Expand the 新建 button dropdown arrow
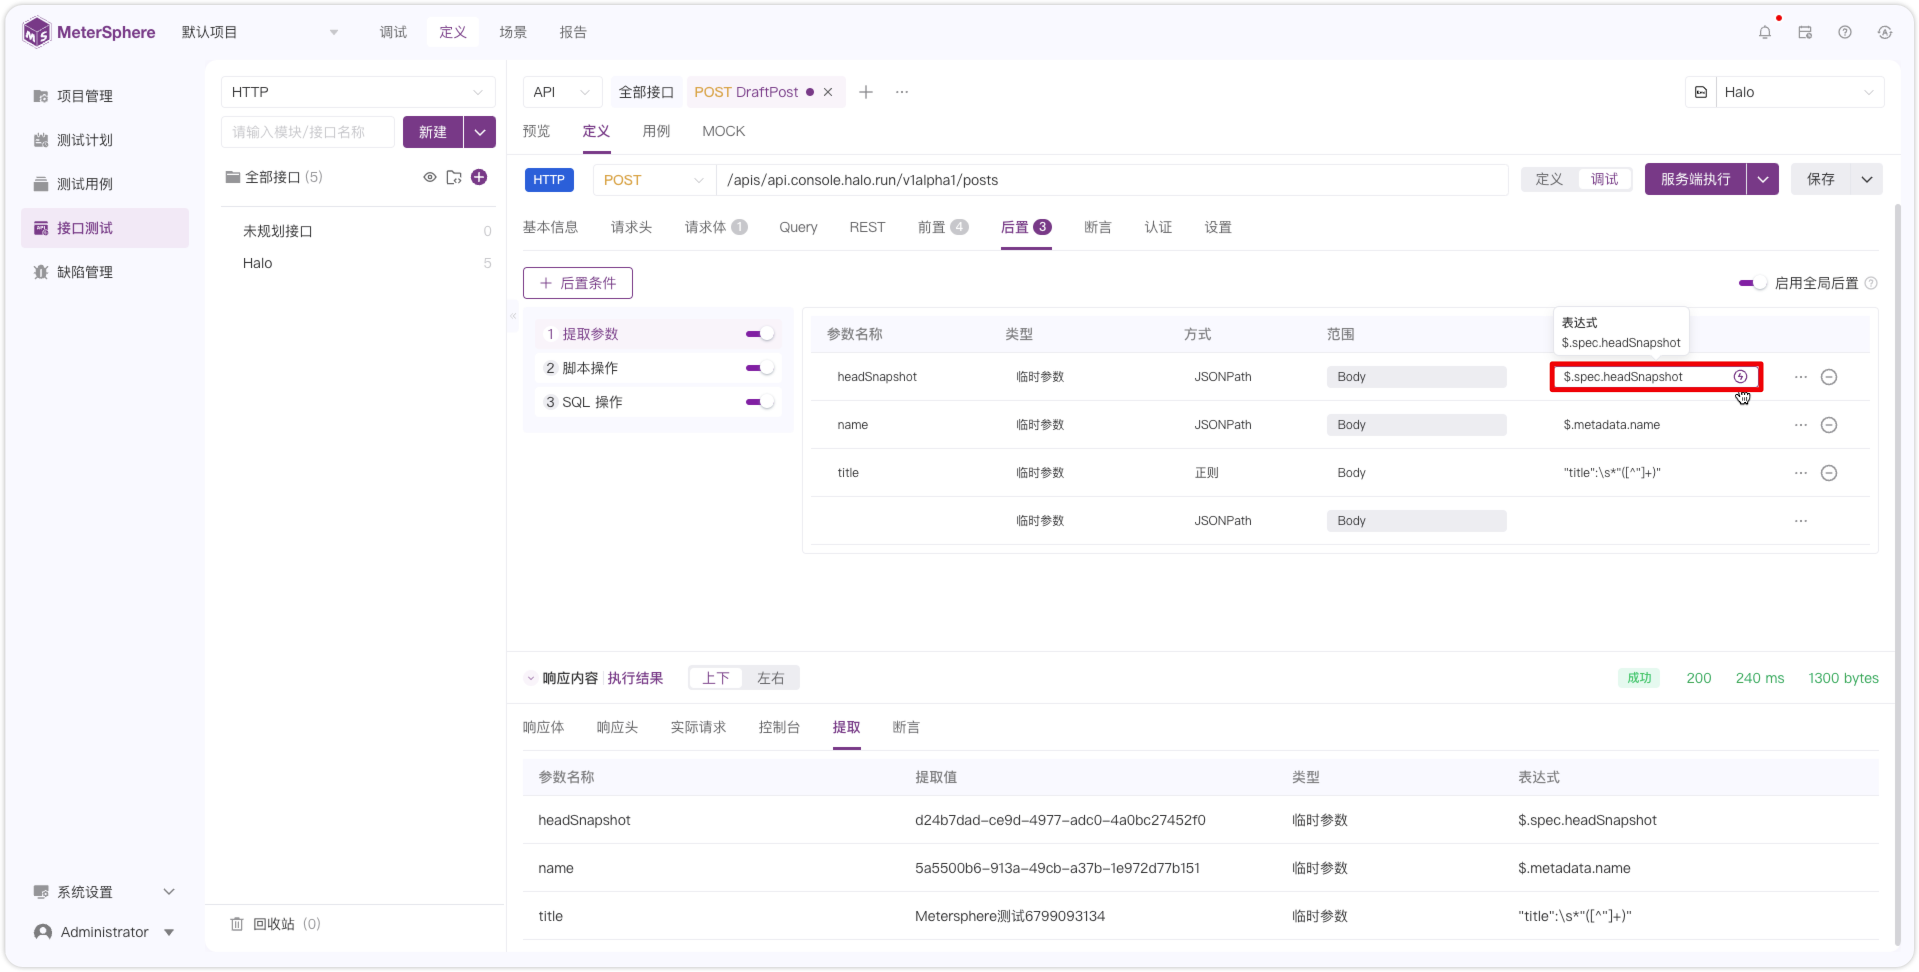Viewport: 1919px width, 972px height. 480,132
